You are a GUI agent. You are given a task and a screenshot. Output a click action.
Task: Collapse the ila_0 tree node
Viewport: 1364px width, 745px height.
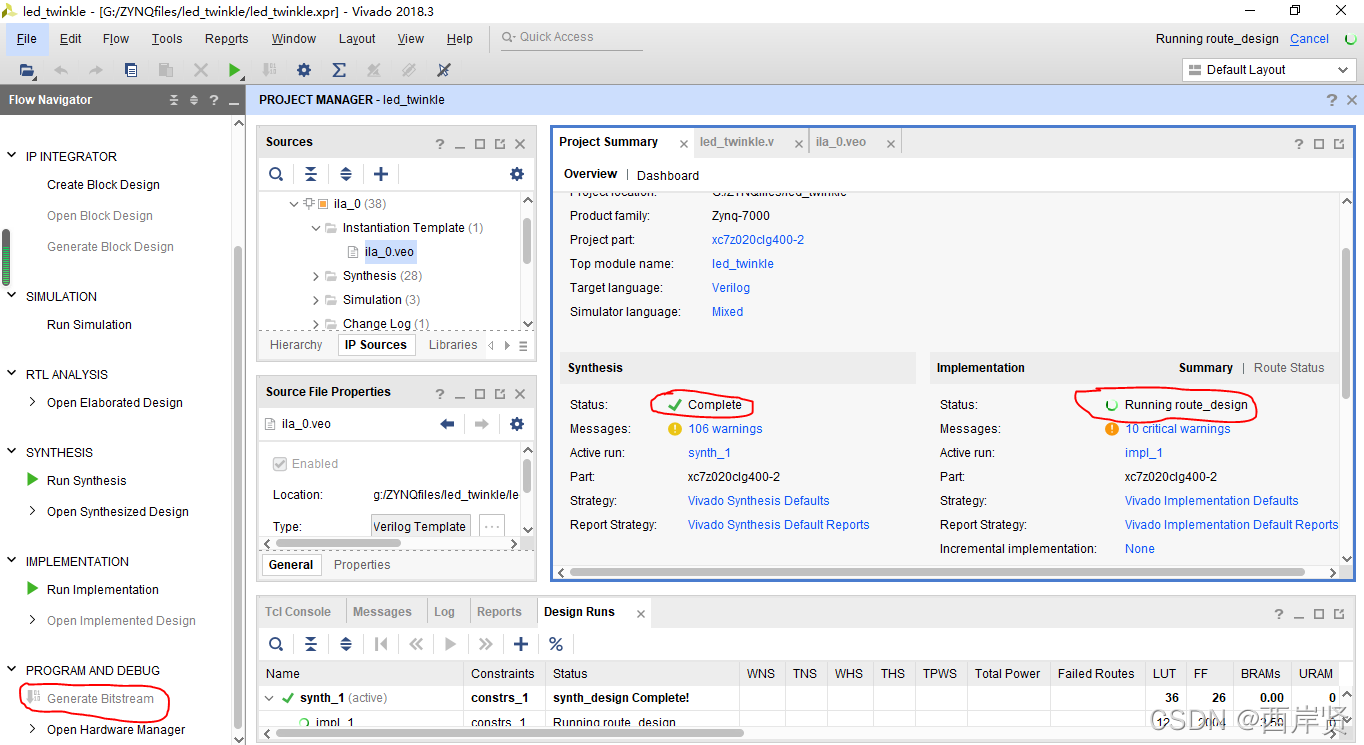click(x=293, y=203)
